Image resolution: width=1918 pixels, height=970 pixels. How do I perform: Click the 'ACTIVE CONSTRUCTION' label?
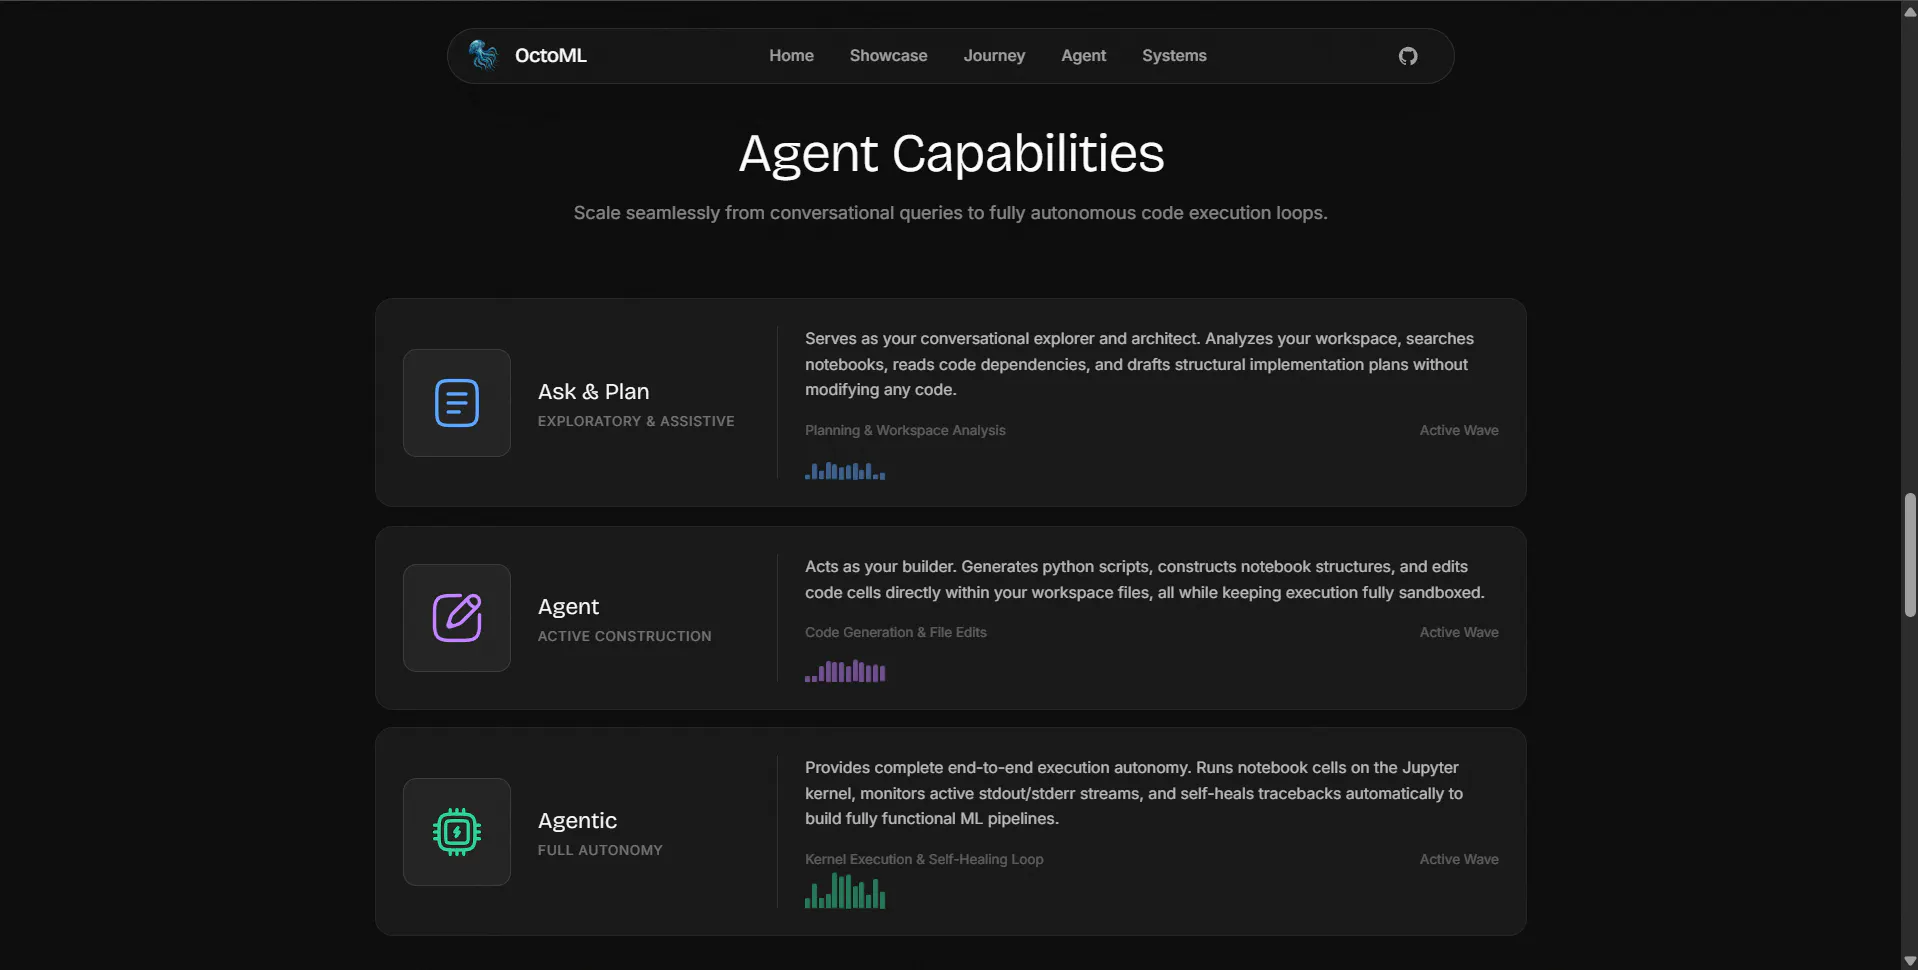point(624,636)
